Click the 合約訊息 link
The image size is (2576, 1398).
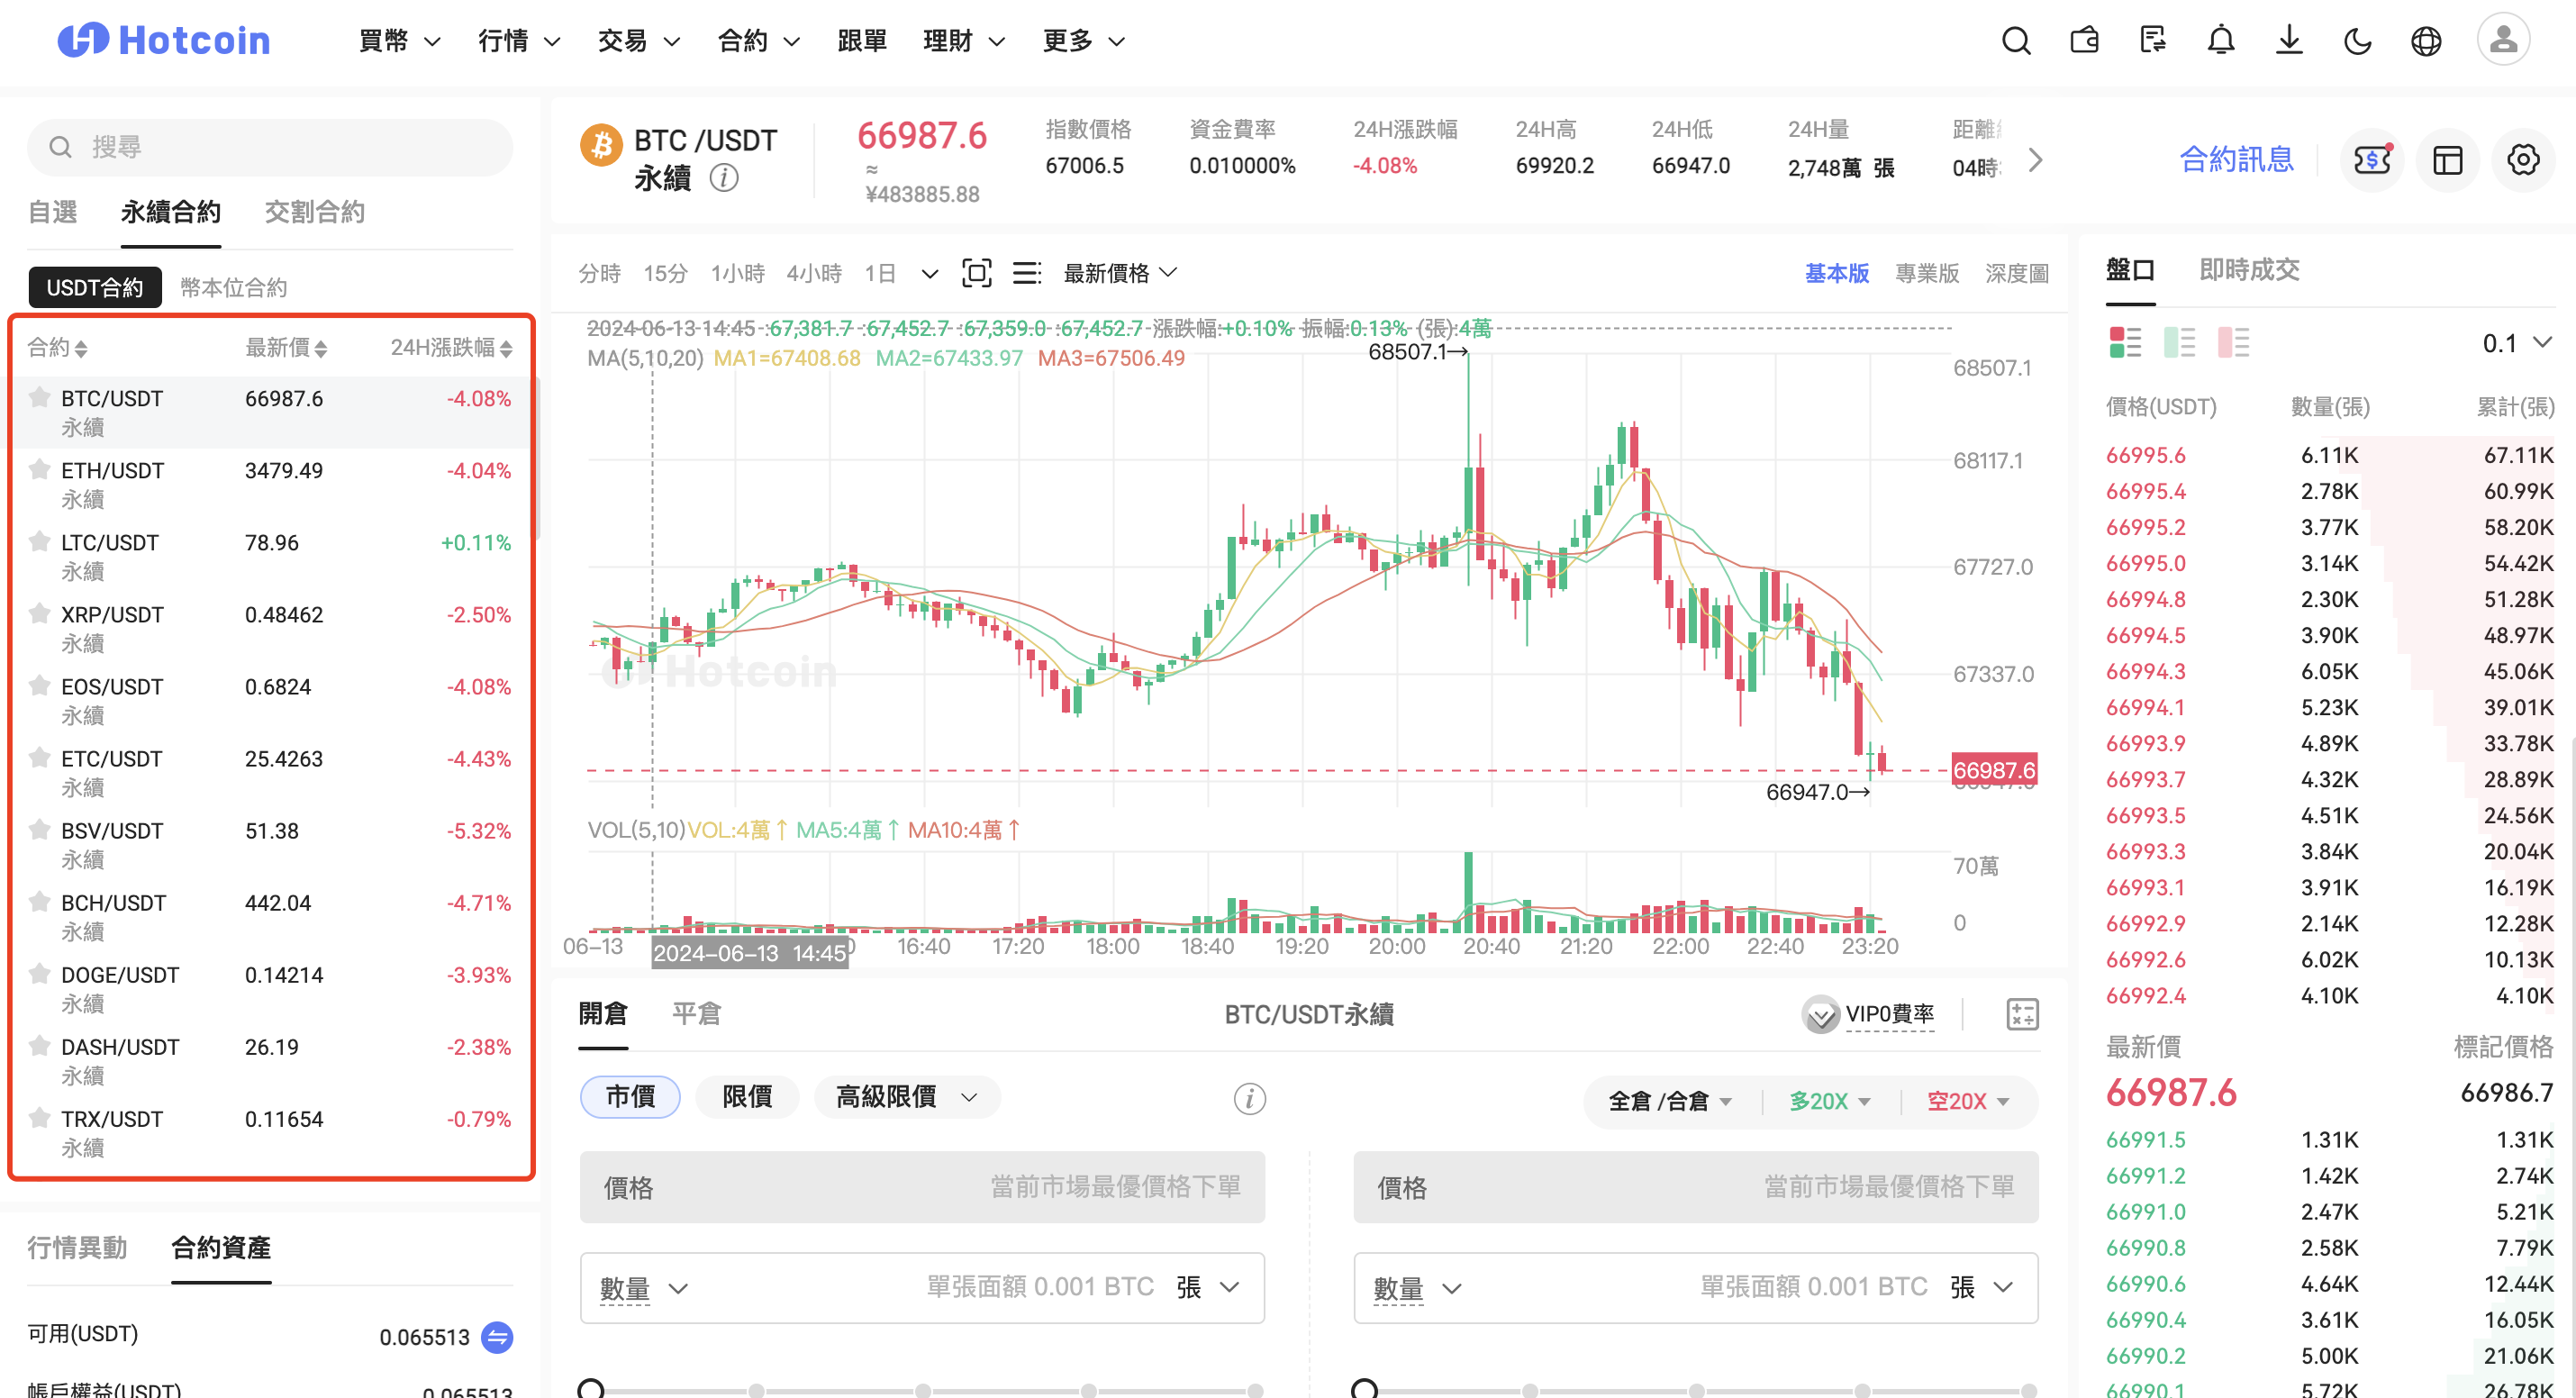click(x=2236, y=160)
